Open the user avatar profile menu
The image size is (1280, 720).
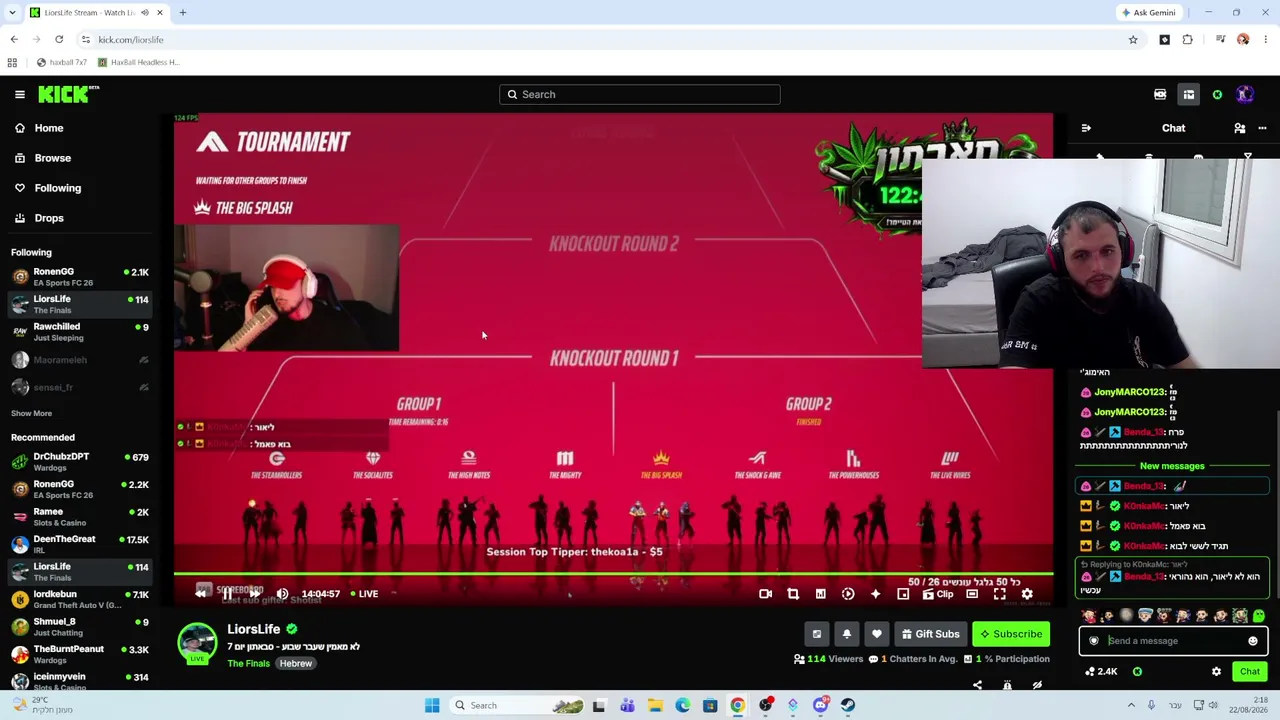(x=1245, y=94)
